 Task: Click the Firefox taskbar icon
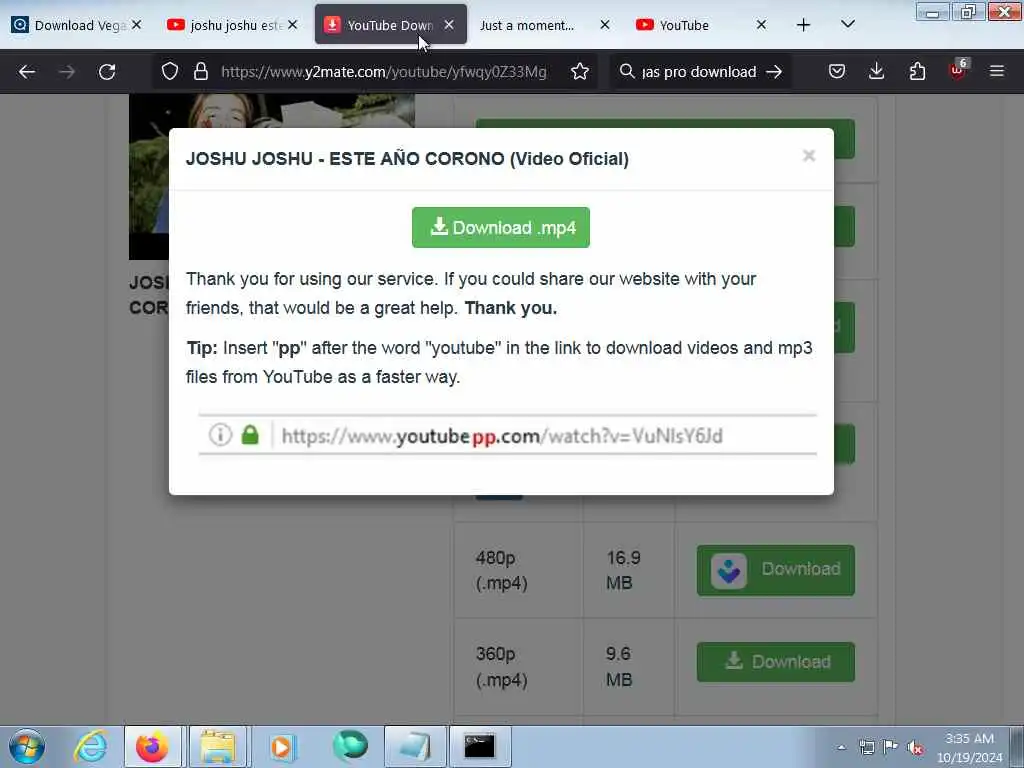[x=152, y=746]
